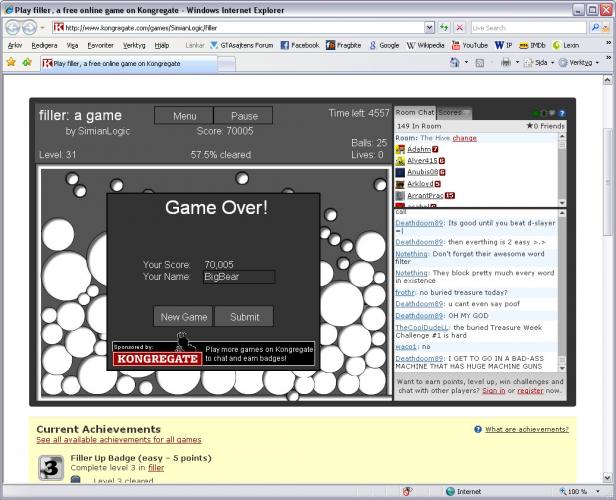Click the Your Name input field

point(238,277)
